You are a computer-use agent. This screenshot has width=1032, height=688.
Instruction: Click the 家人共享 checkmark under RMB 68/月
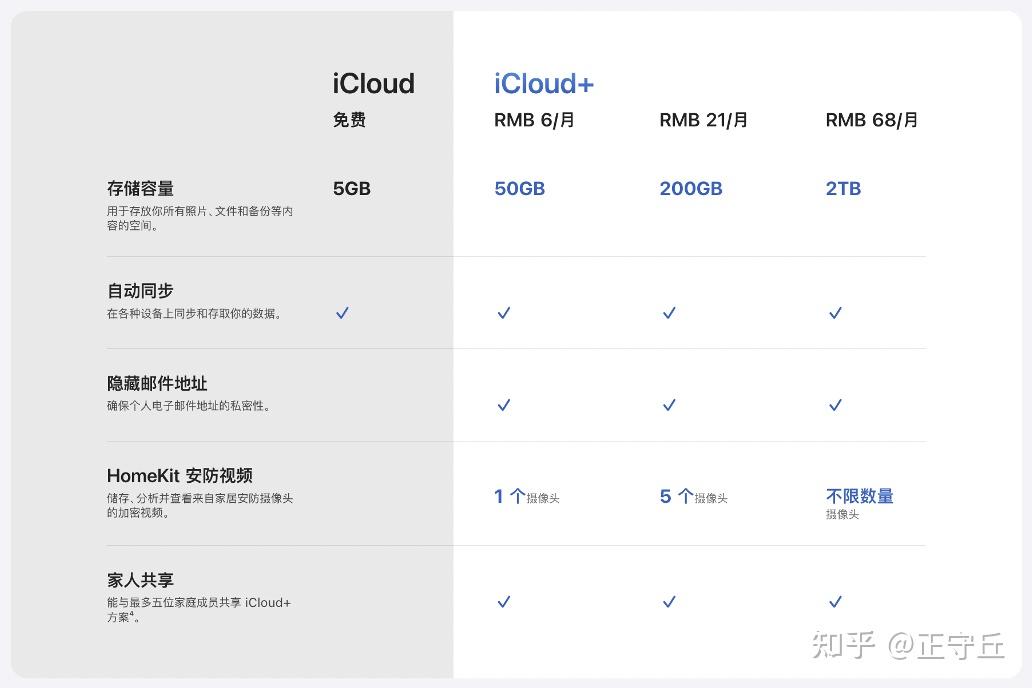(x=834, y=602)
